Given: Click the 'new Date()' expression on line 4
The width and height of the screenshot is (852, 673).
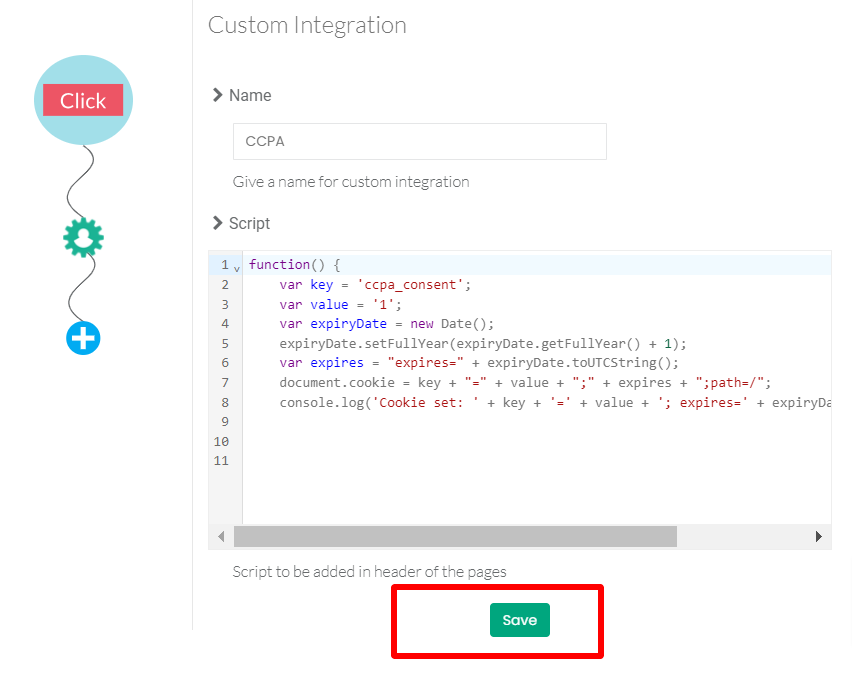Looking at the screenshot, I should [x=452, y=324].
